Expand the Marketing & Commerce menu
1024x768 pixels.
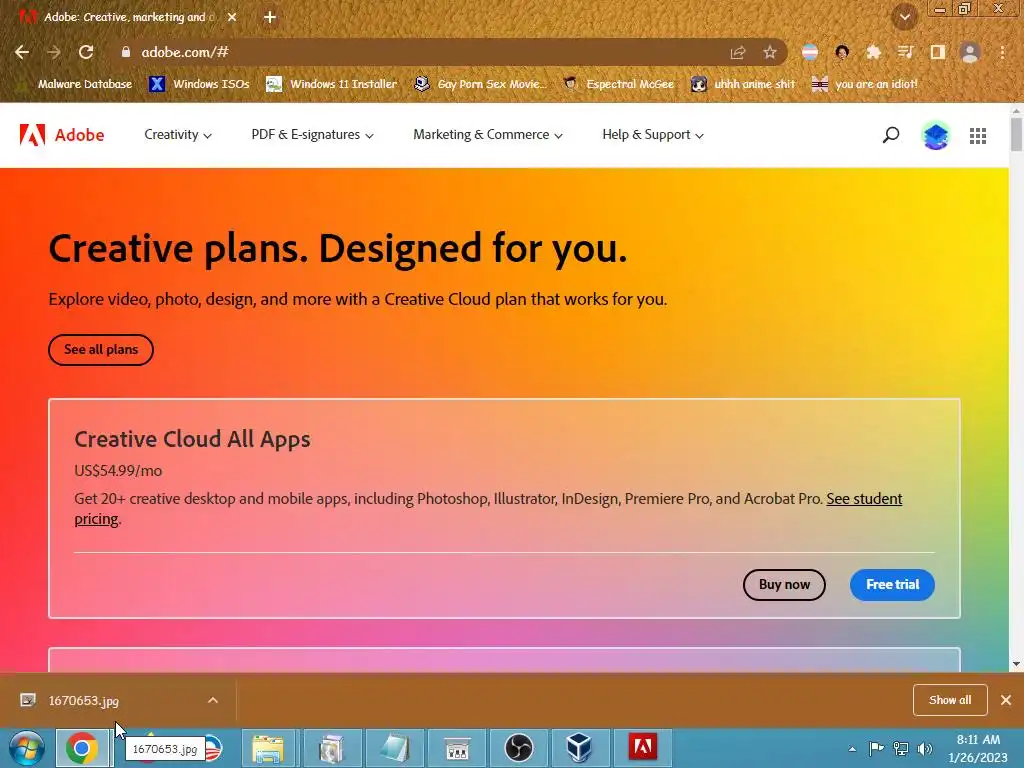tap(488, 135)
